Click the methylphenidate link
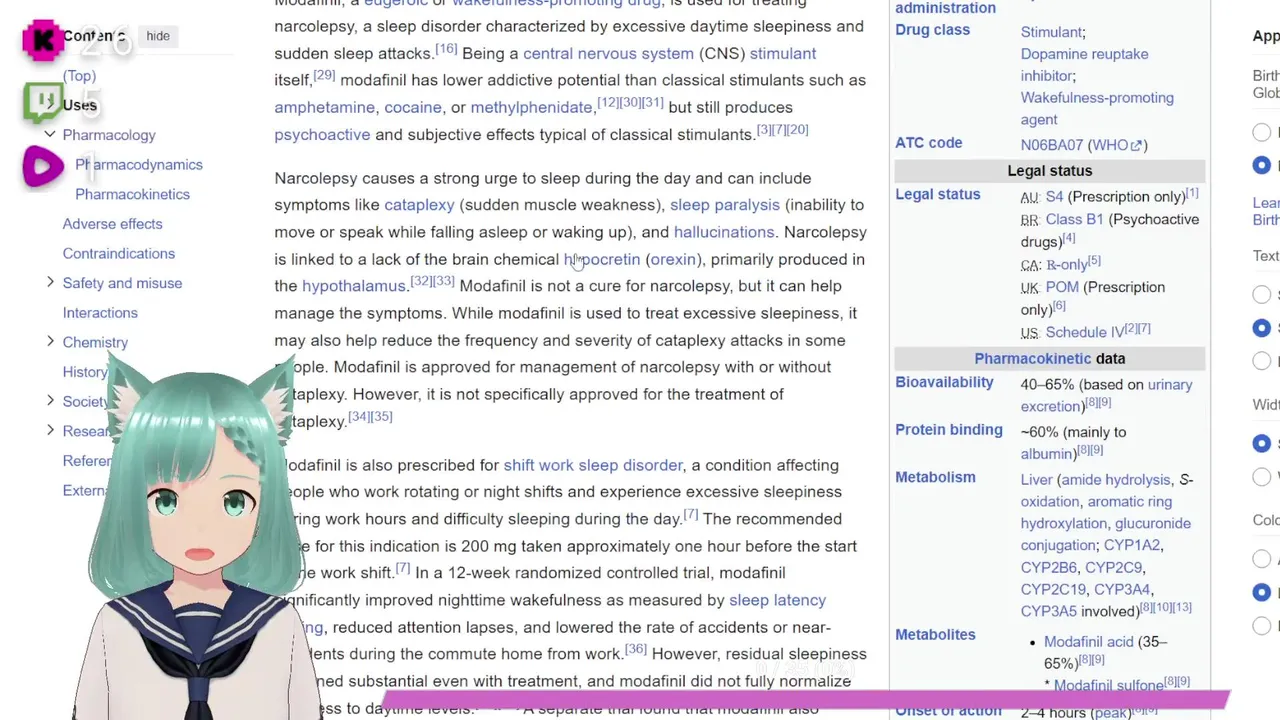Screen dimensions: 1280x720 pyautogui.click(x=531, y=108)
